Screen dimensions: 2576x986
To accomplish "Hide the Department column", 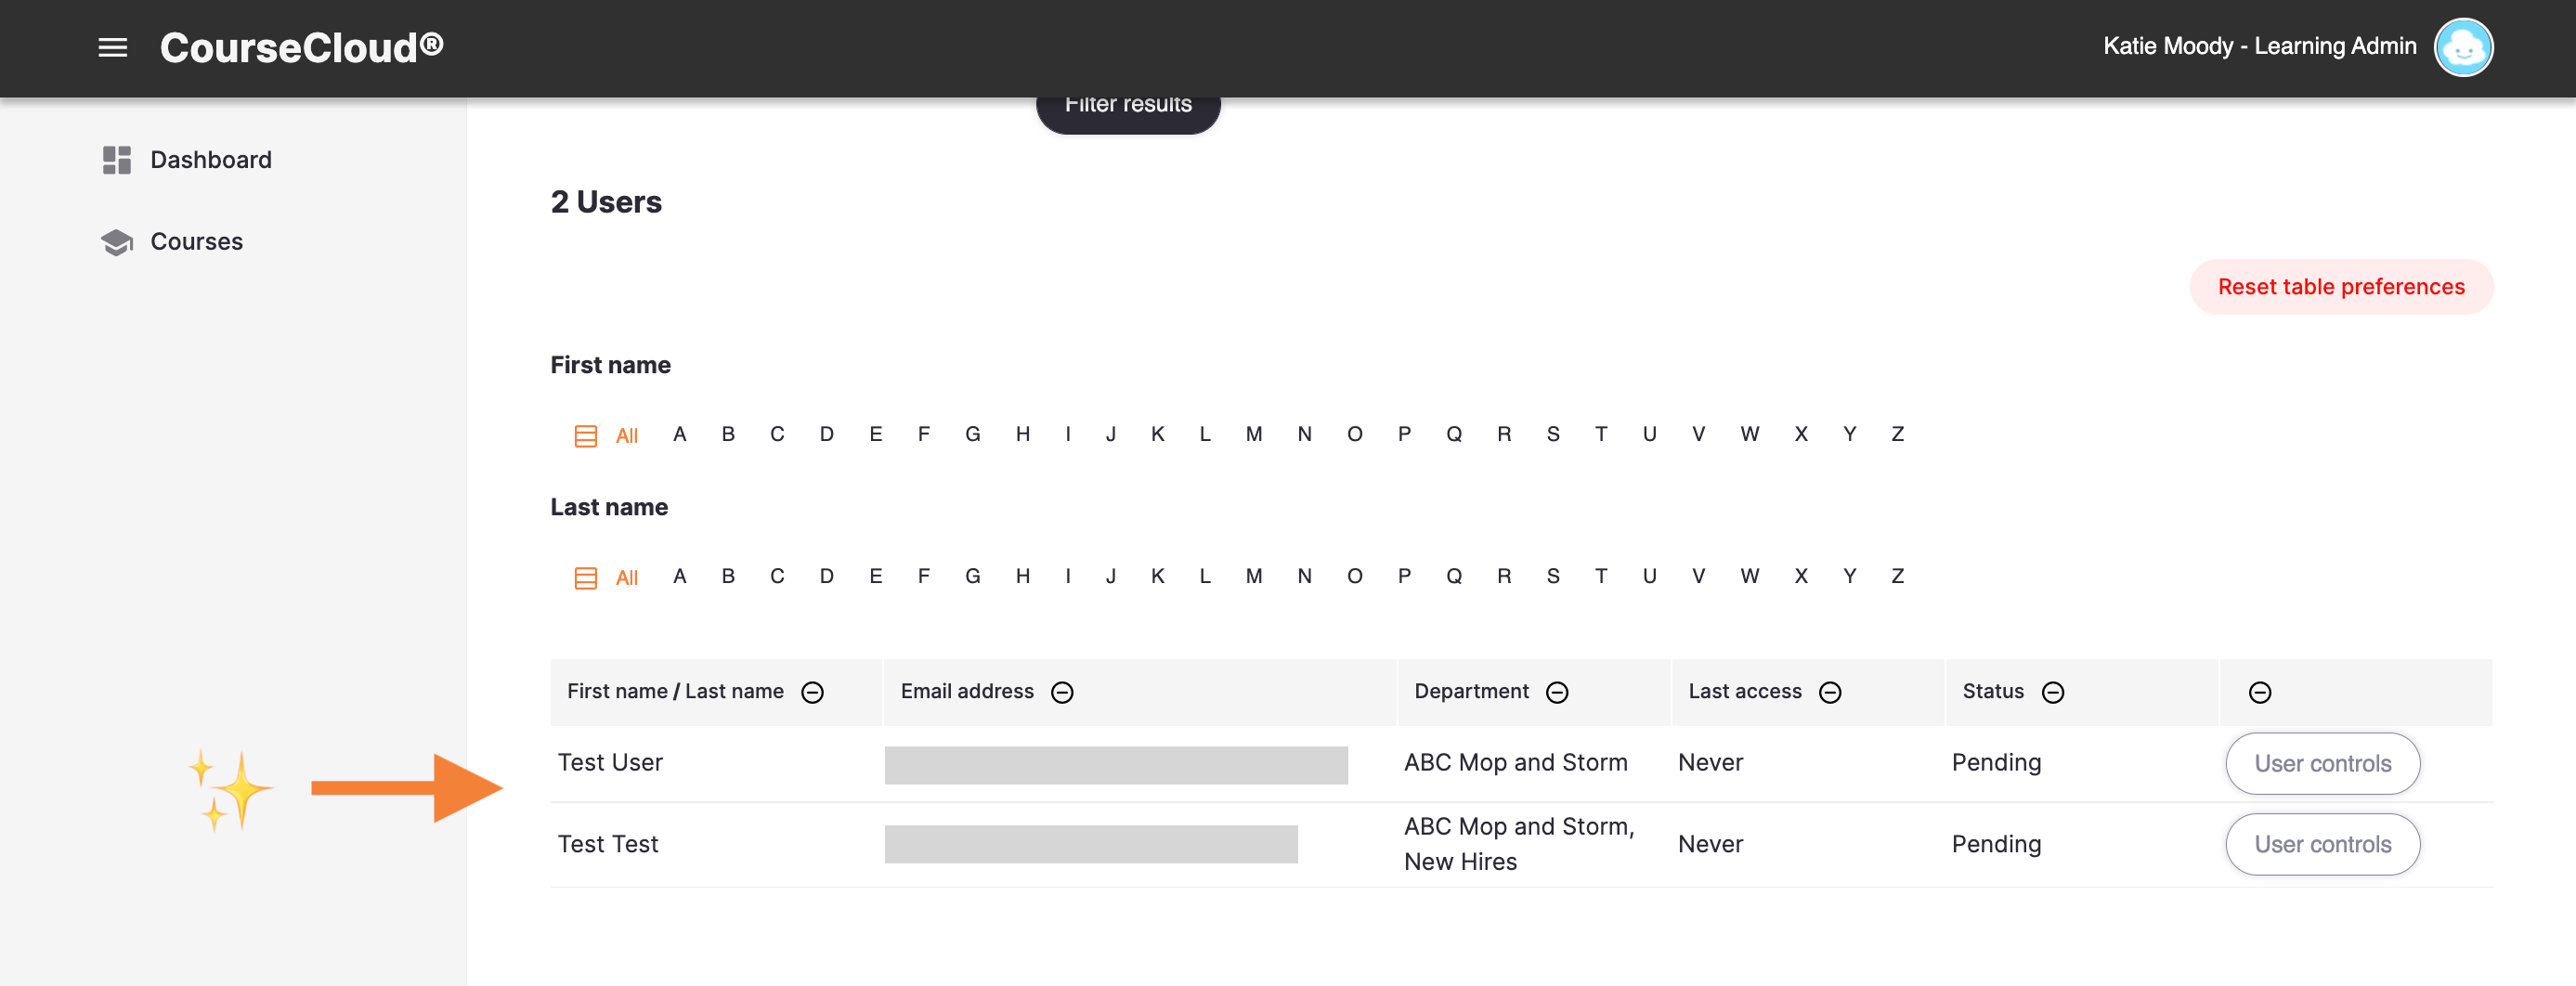I will [x=1557, y=692].
